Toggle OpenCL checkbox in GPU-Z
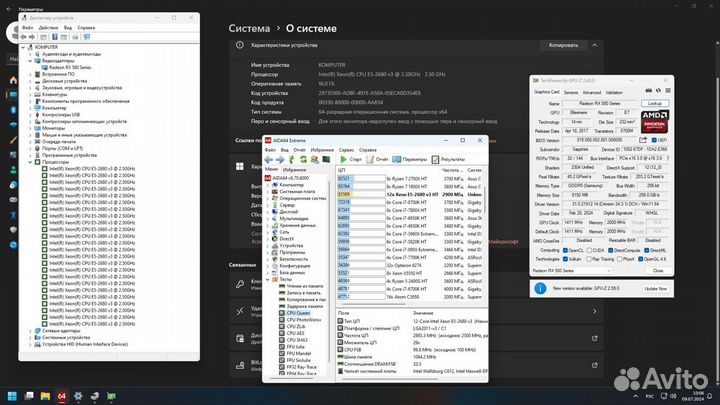The width and height of the screenshot is (720, 405). tap(565, 250)
